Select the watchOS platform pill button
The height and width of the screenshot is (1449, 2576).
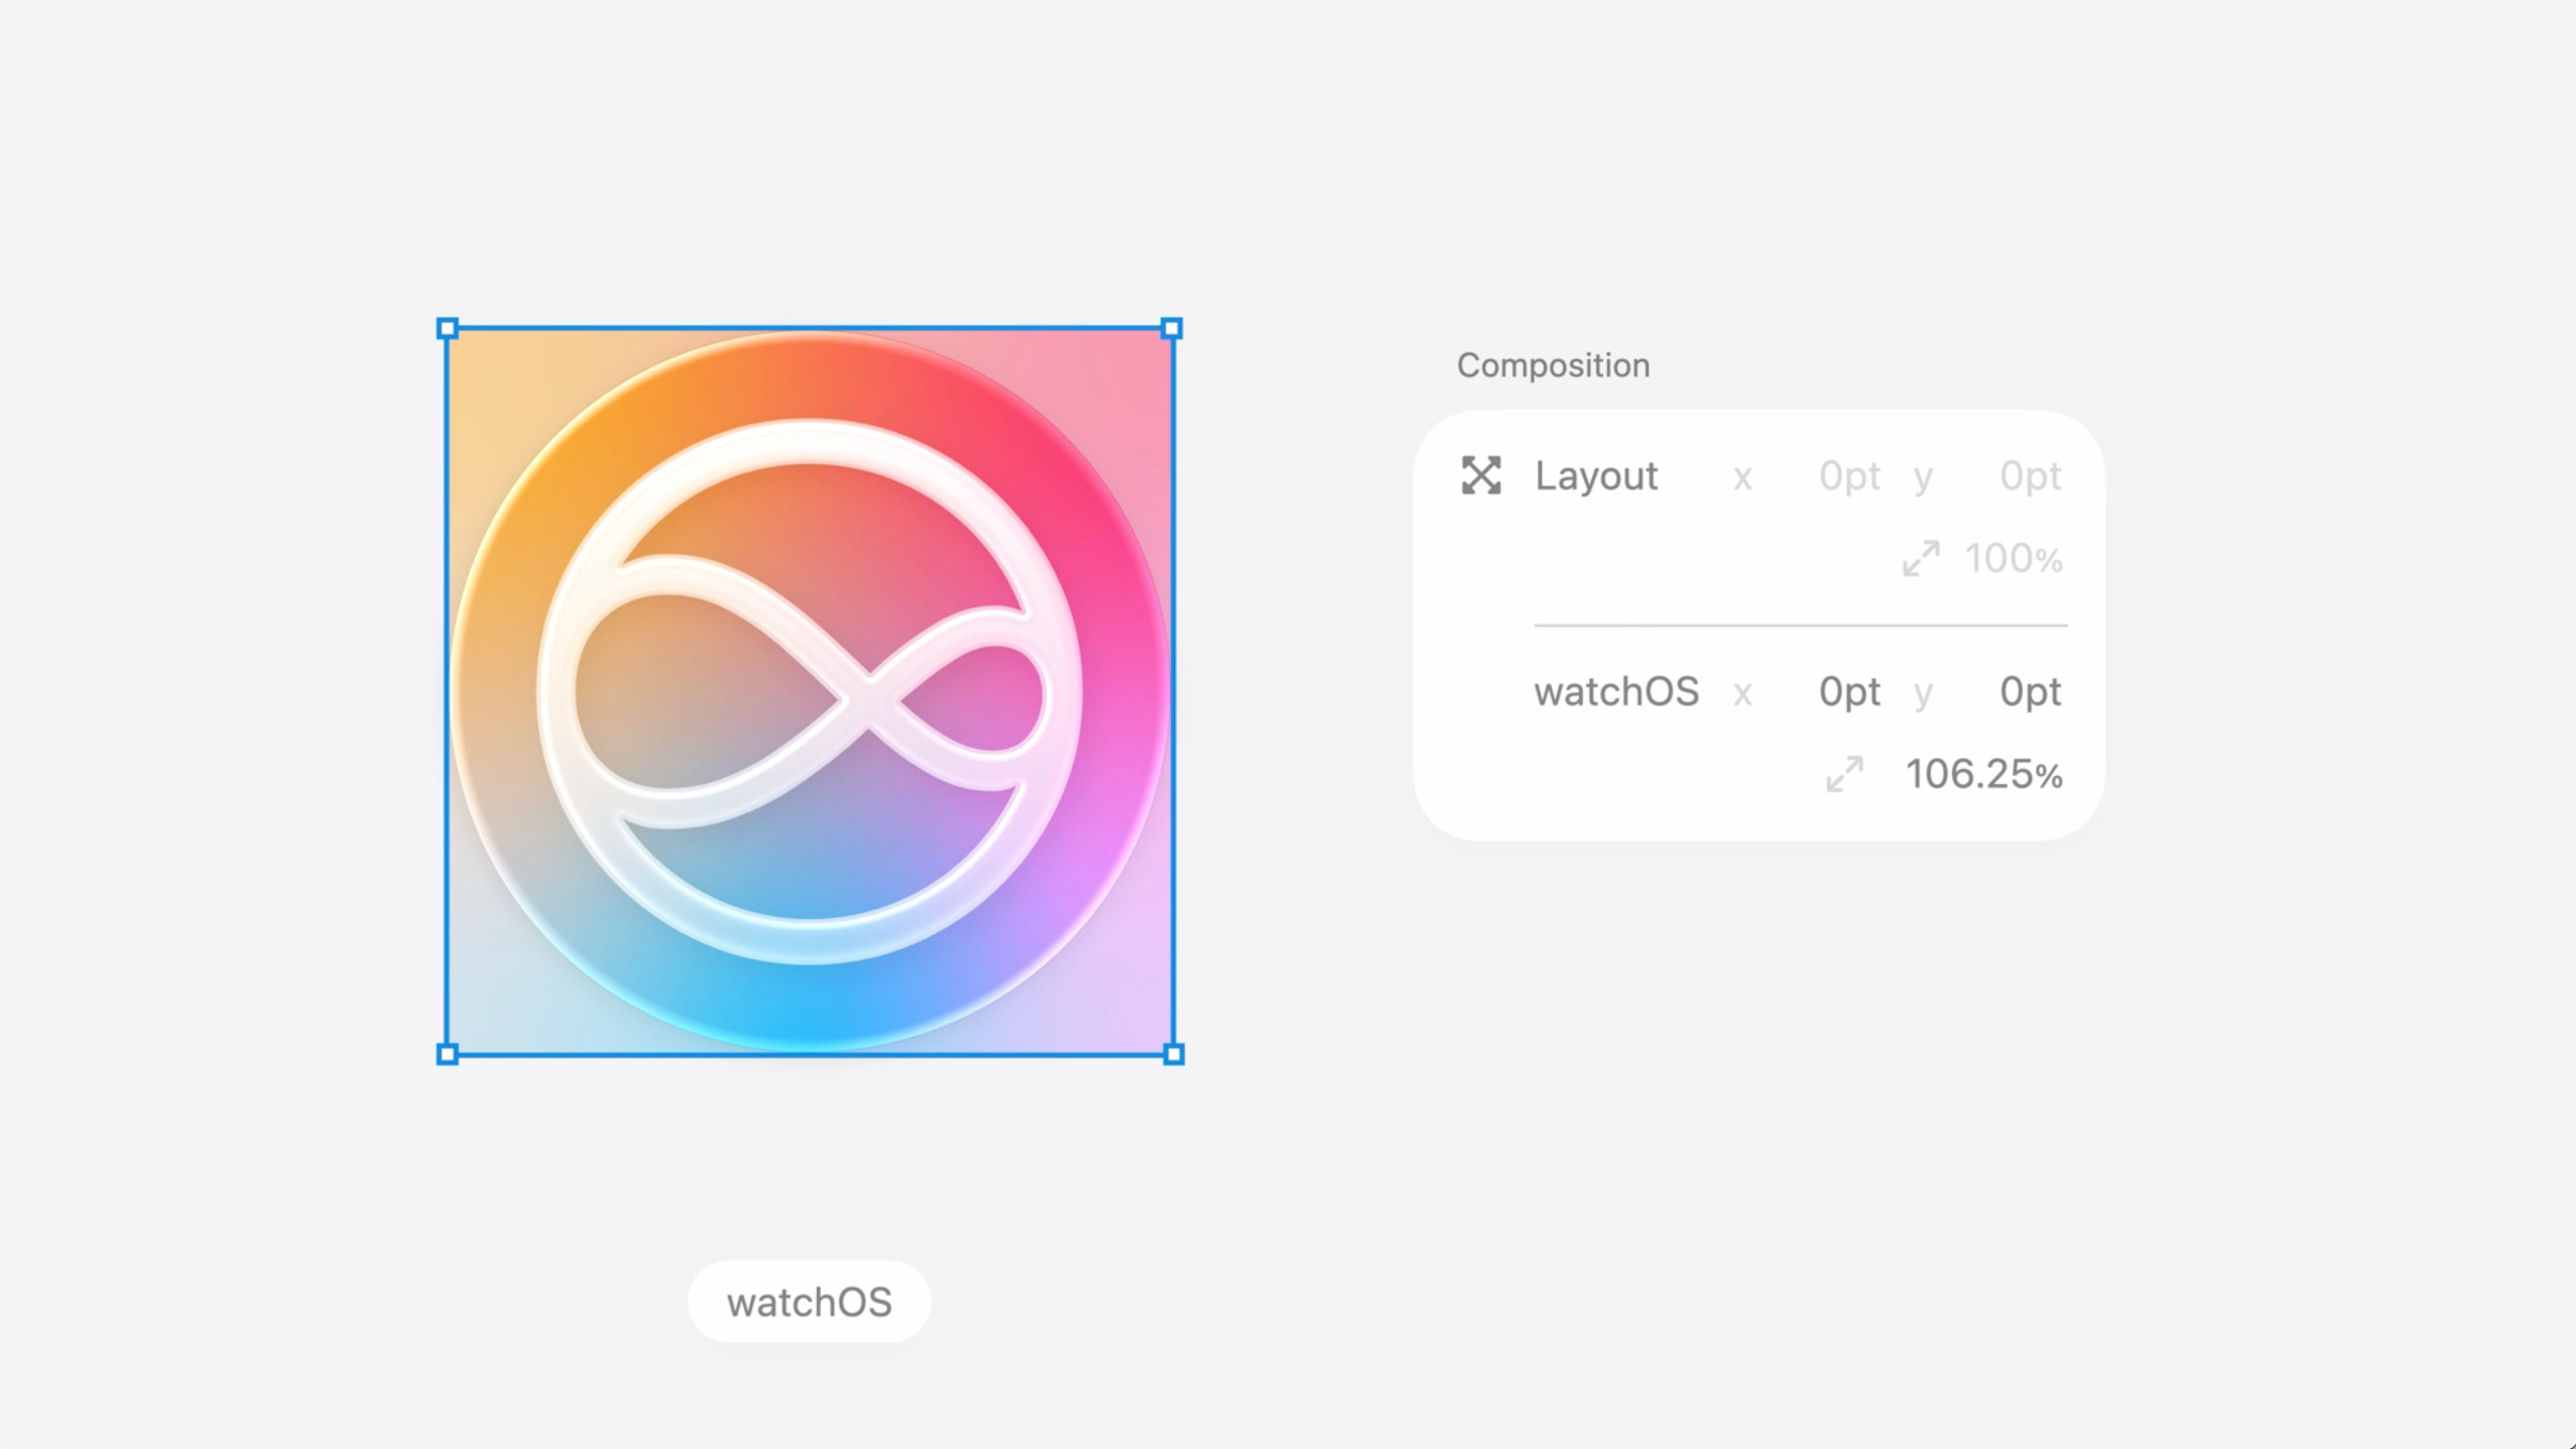coord(809,1302)
